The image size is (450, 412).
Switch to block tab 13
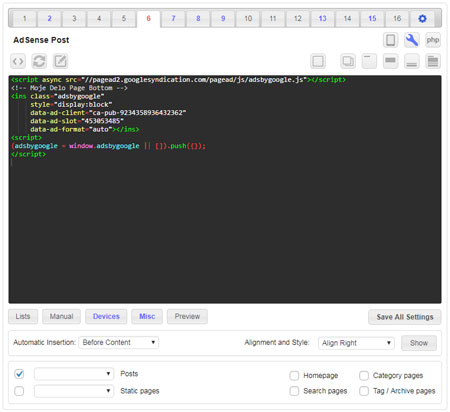coord(322,18)
